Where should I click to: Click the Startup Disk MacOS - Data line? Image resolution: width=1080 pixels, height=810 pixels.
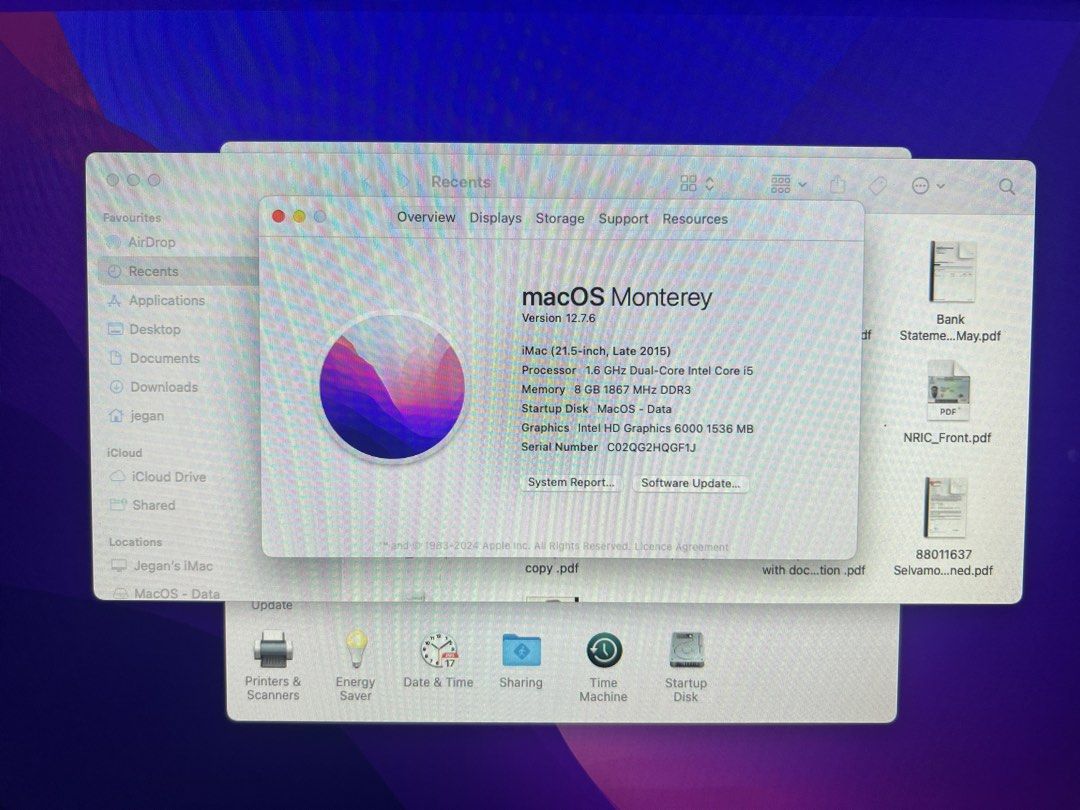(x=596, y=408)
